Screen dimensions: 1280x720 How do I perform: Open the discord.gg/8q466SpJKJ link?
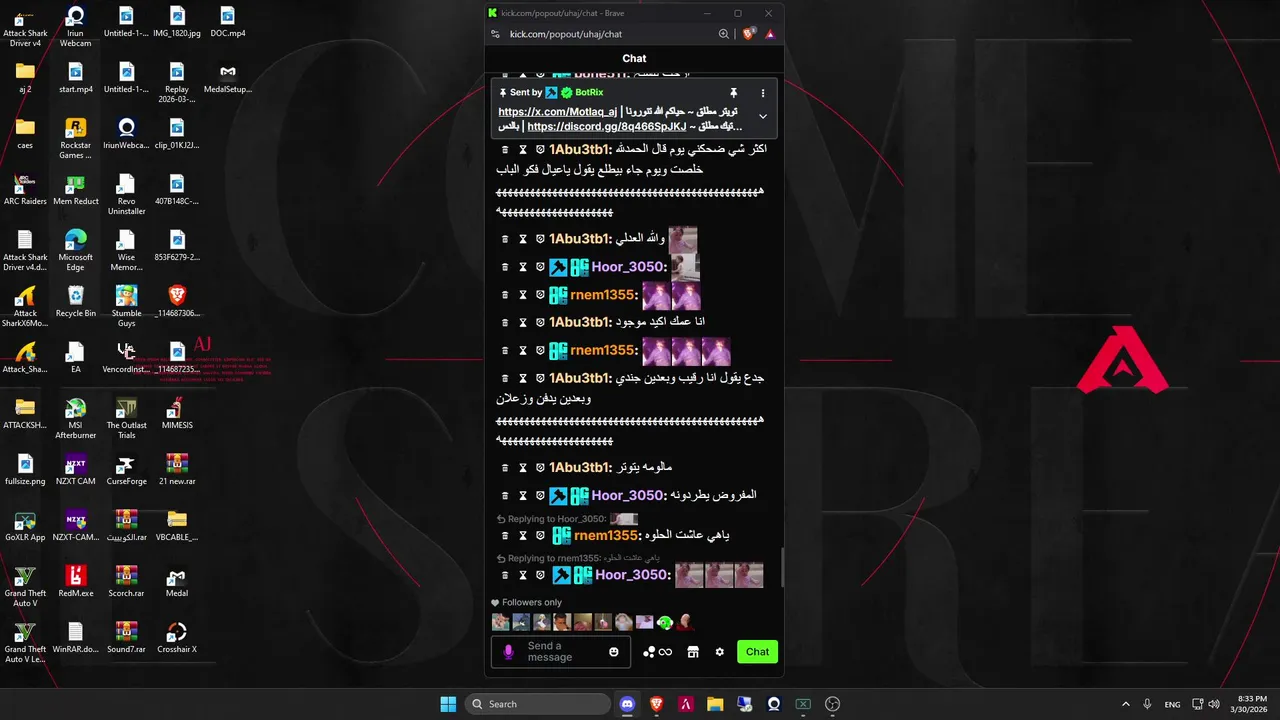point(607,127)
